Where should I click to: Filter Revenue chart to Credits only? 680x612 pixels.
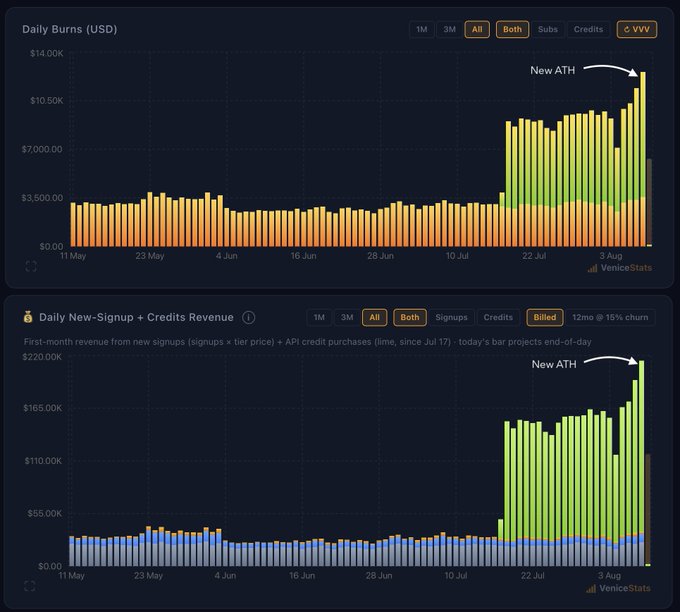498,317
